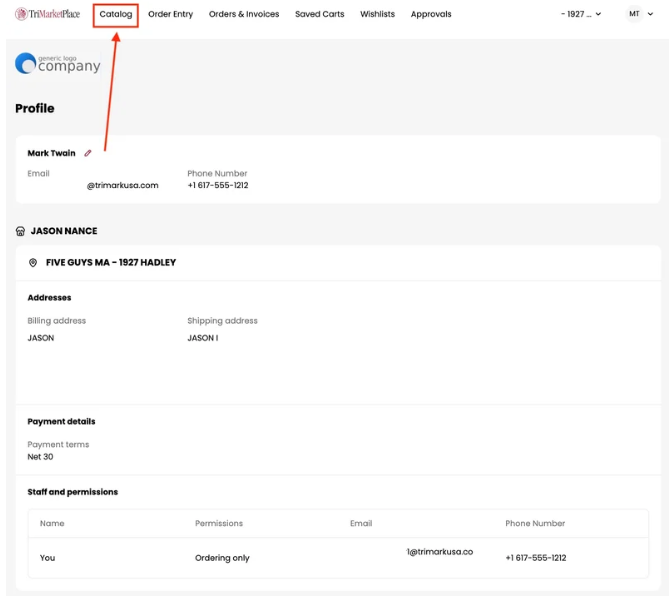This screenshot has height=598, width=672.
Task: Open the Catalog menu
Action: [x=116, y=14]
